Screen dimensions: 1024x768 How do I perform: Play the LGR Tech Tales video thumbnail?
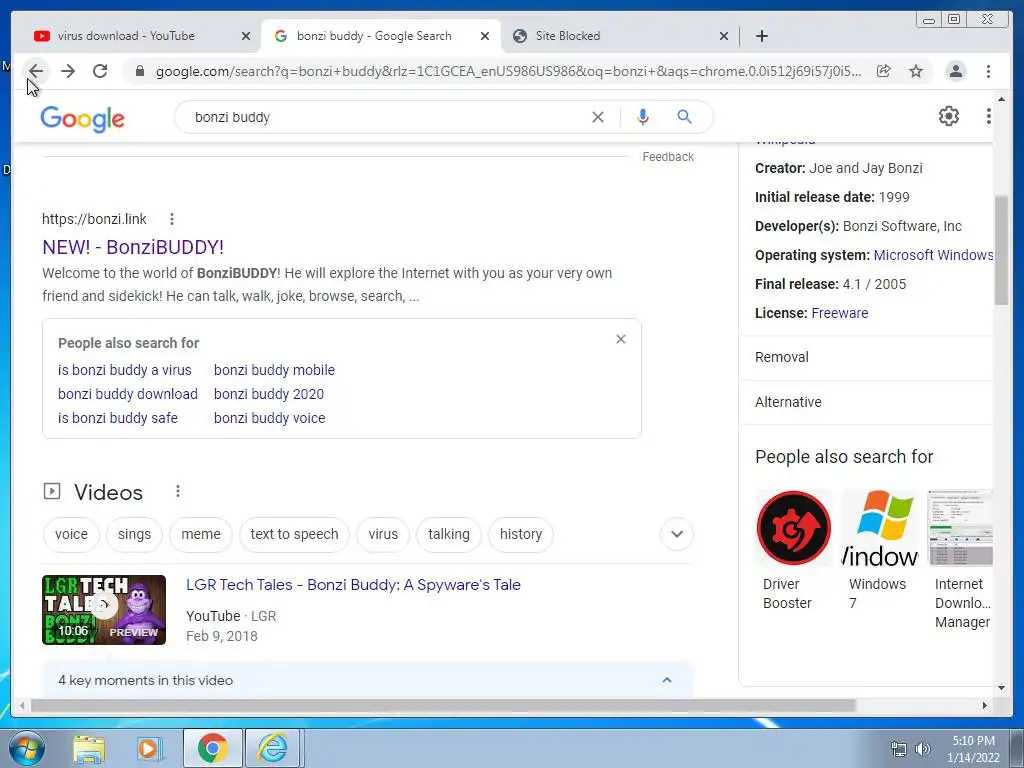(x=104, y=610)
